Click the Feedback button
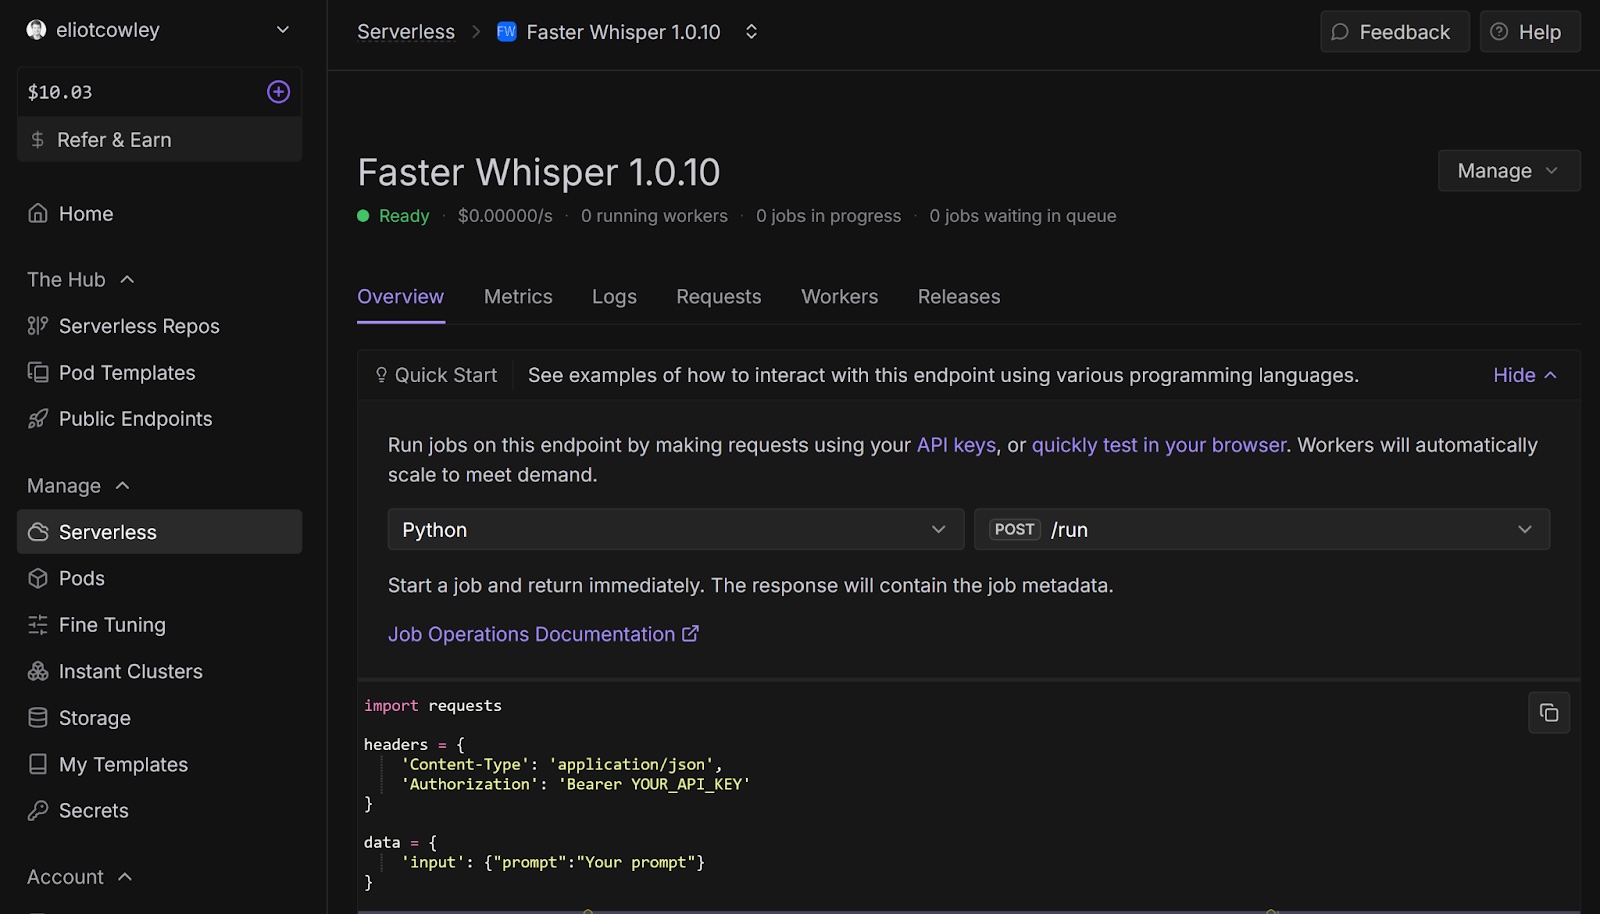 tap(1395, 32)
